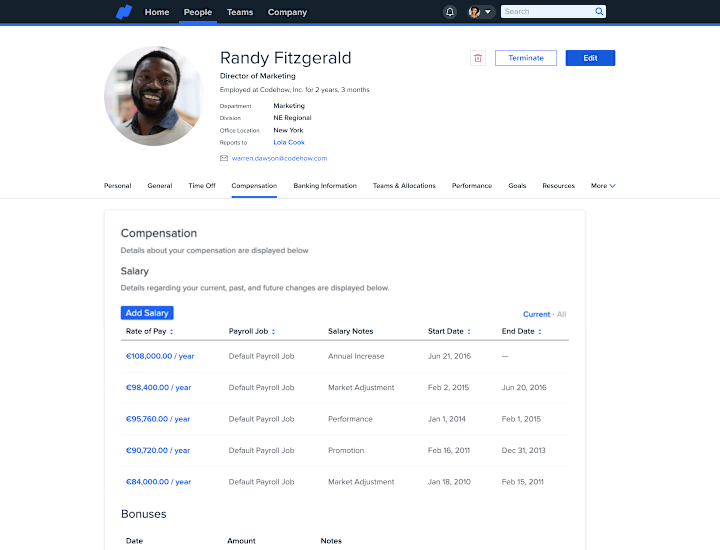
Task: Open the Banking Information tab
Action: (325, 186)
